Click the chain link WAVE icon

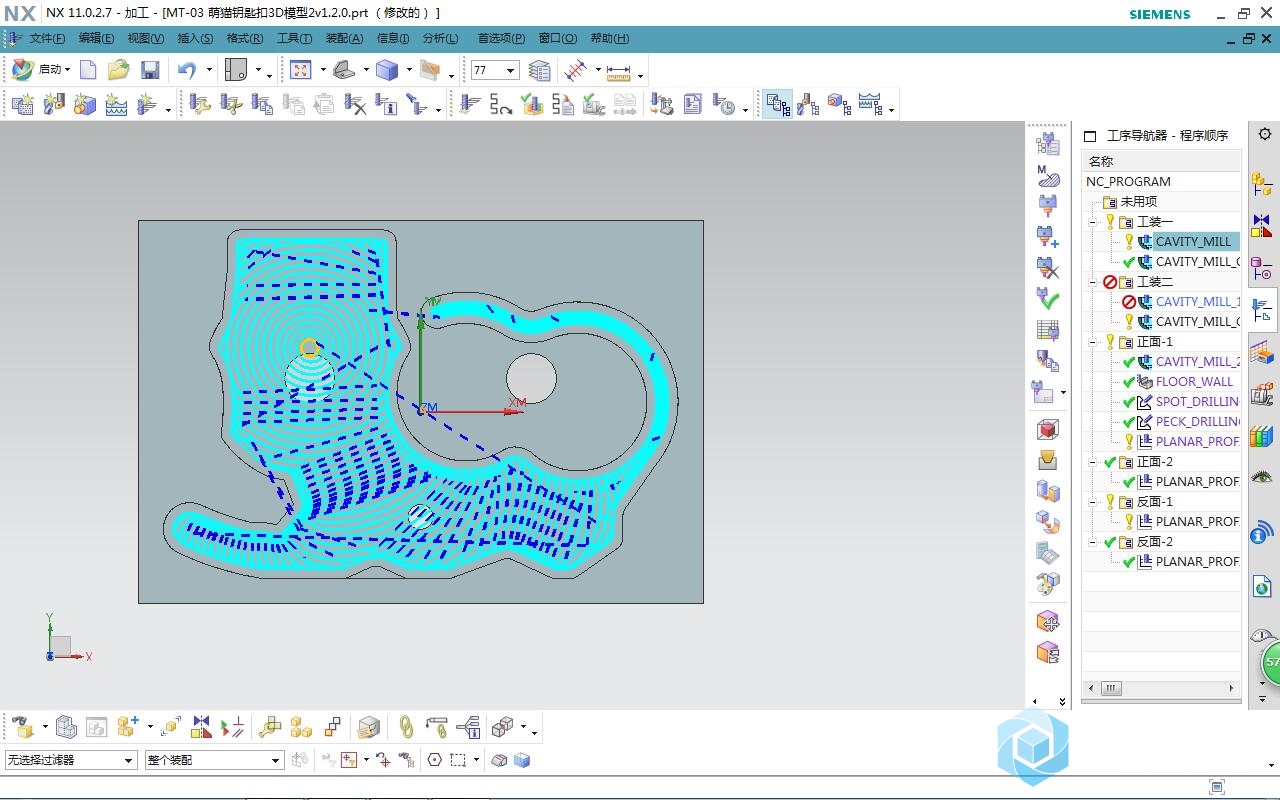[x=406, y=727]
